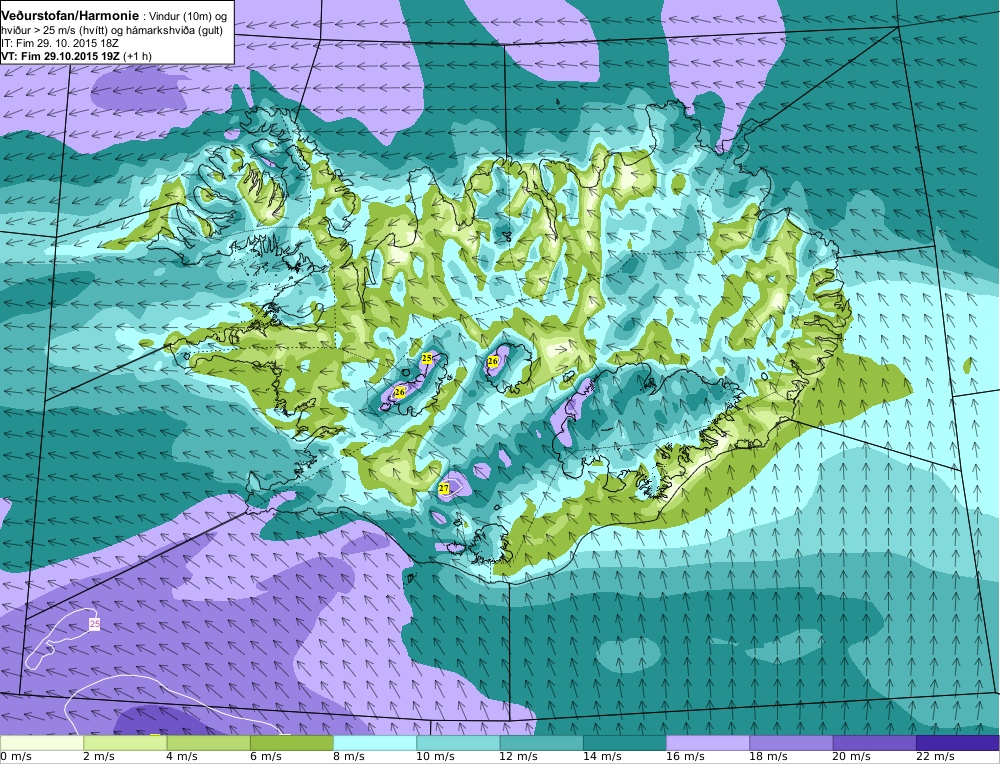Viewport: 1000px width, 764px height.
Task: Click the '10 m/s' legend label
Action: coord(436,757)
